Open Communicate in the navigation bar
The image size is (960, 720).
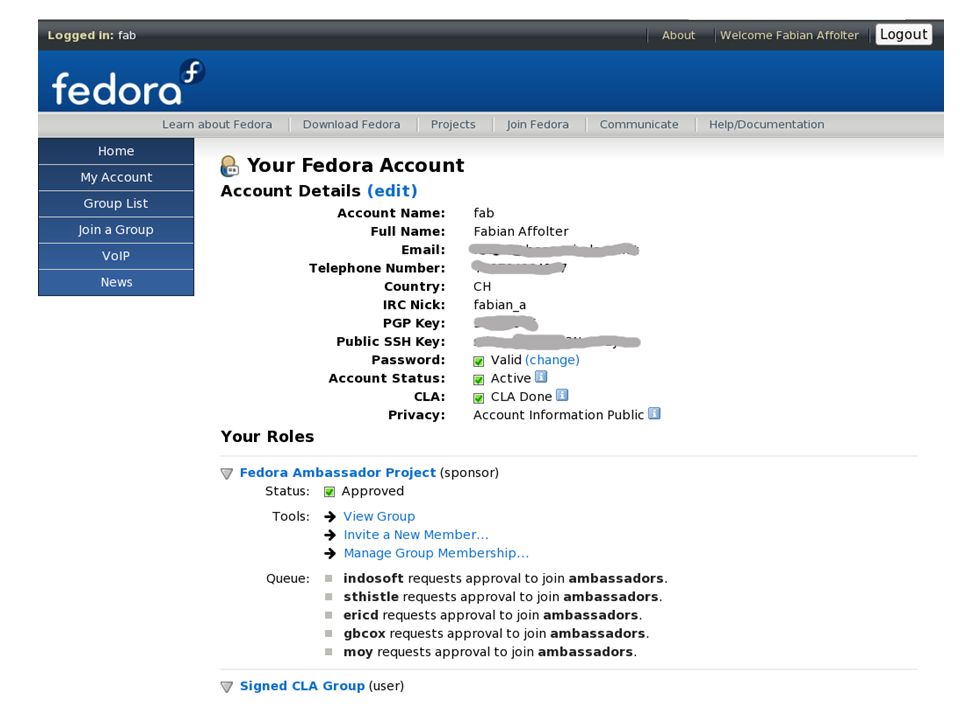click(x=639, y=124)
